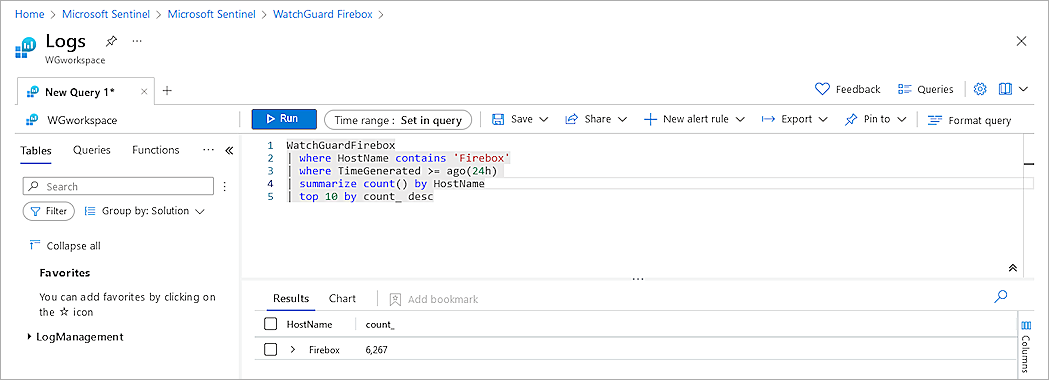Open the Export dropdown

pos(795,119)
